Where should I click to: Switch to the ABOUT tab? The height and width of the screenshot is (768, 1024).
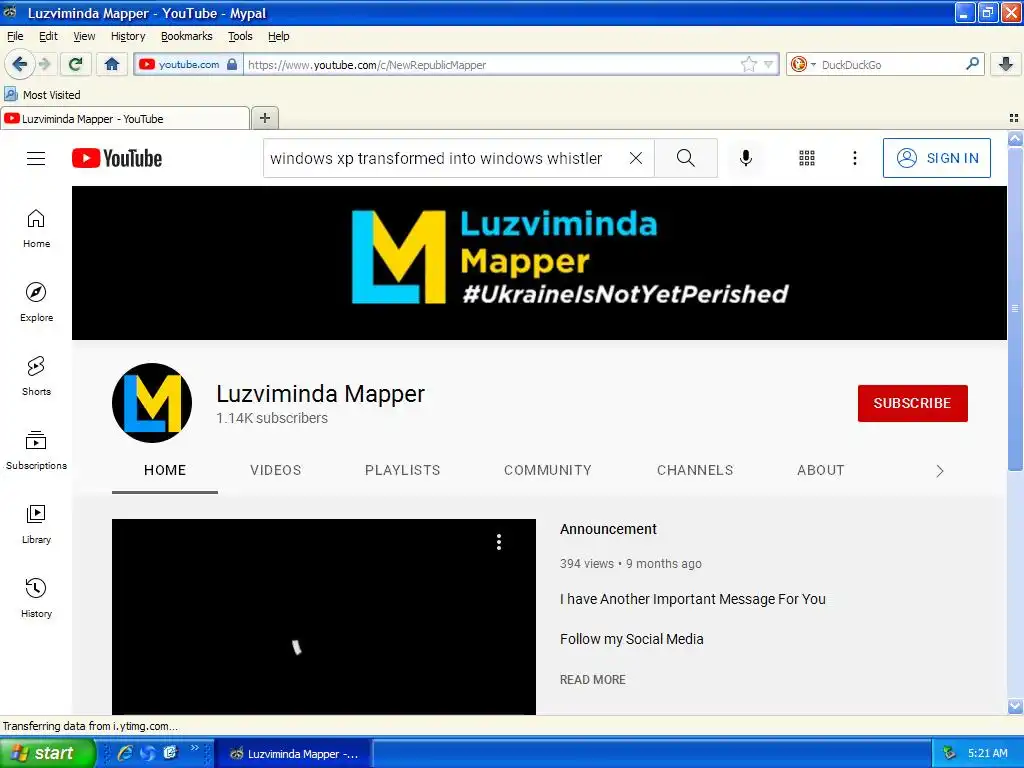pyautogui.click(x=820, y=470)
